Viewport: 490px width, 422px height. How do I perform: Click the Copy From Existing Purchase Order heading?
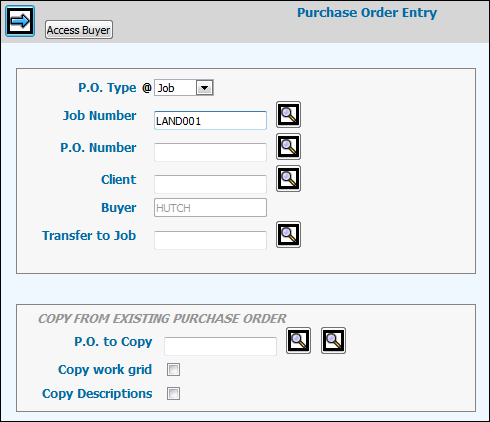point(162,319)
